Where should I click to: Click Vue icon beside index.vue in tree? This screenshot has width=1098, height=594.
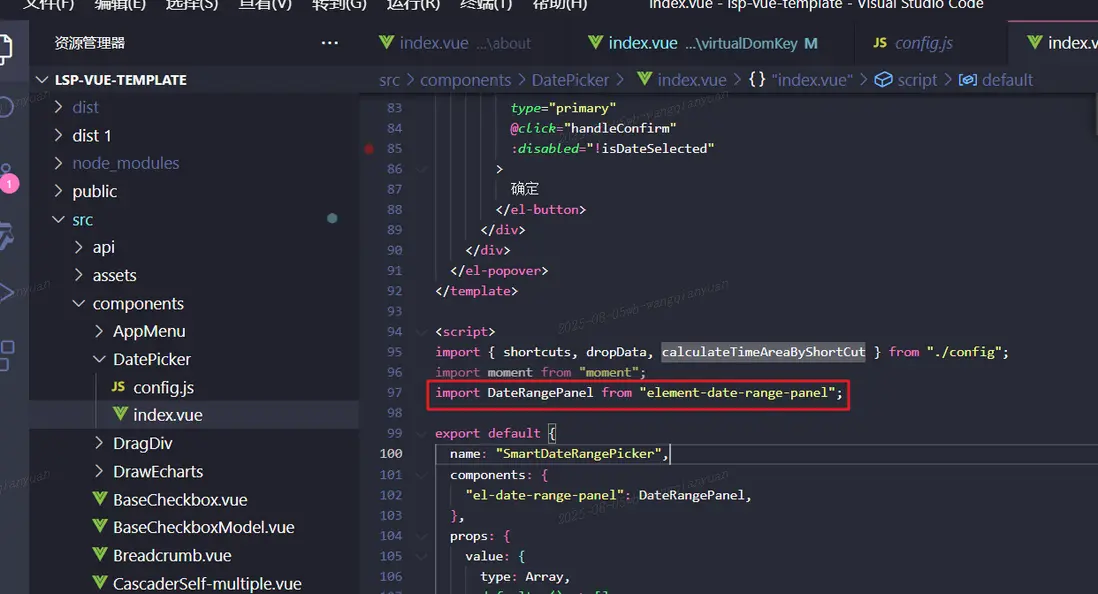tap(120, 414)
